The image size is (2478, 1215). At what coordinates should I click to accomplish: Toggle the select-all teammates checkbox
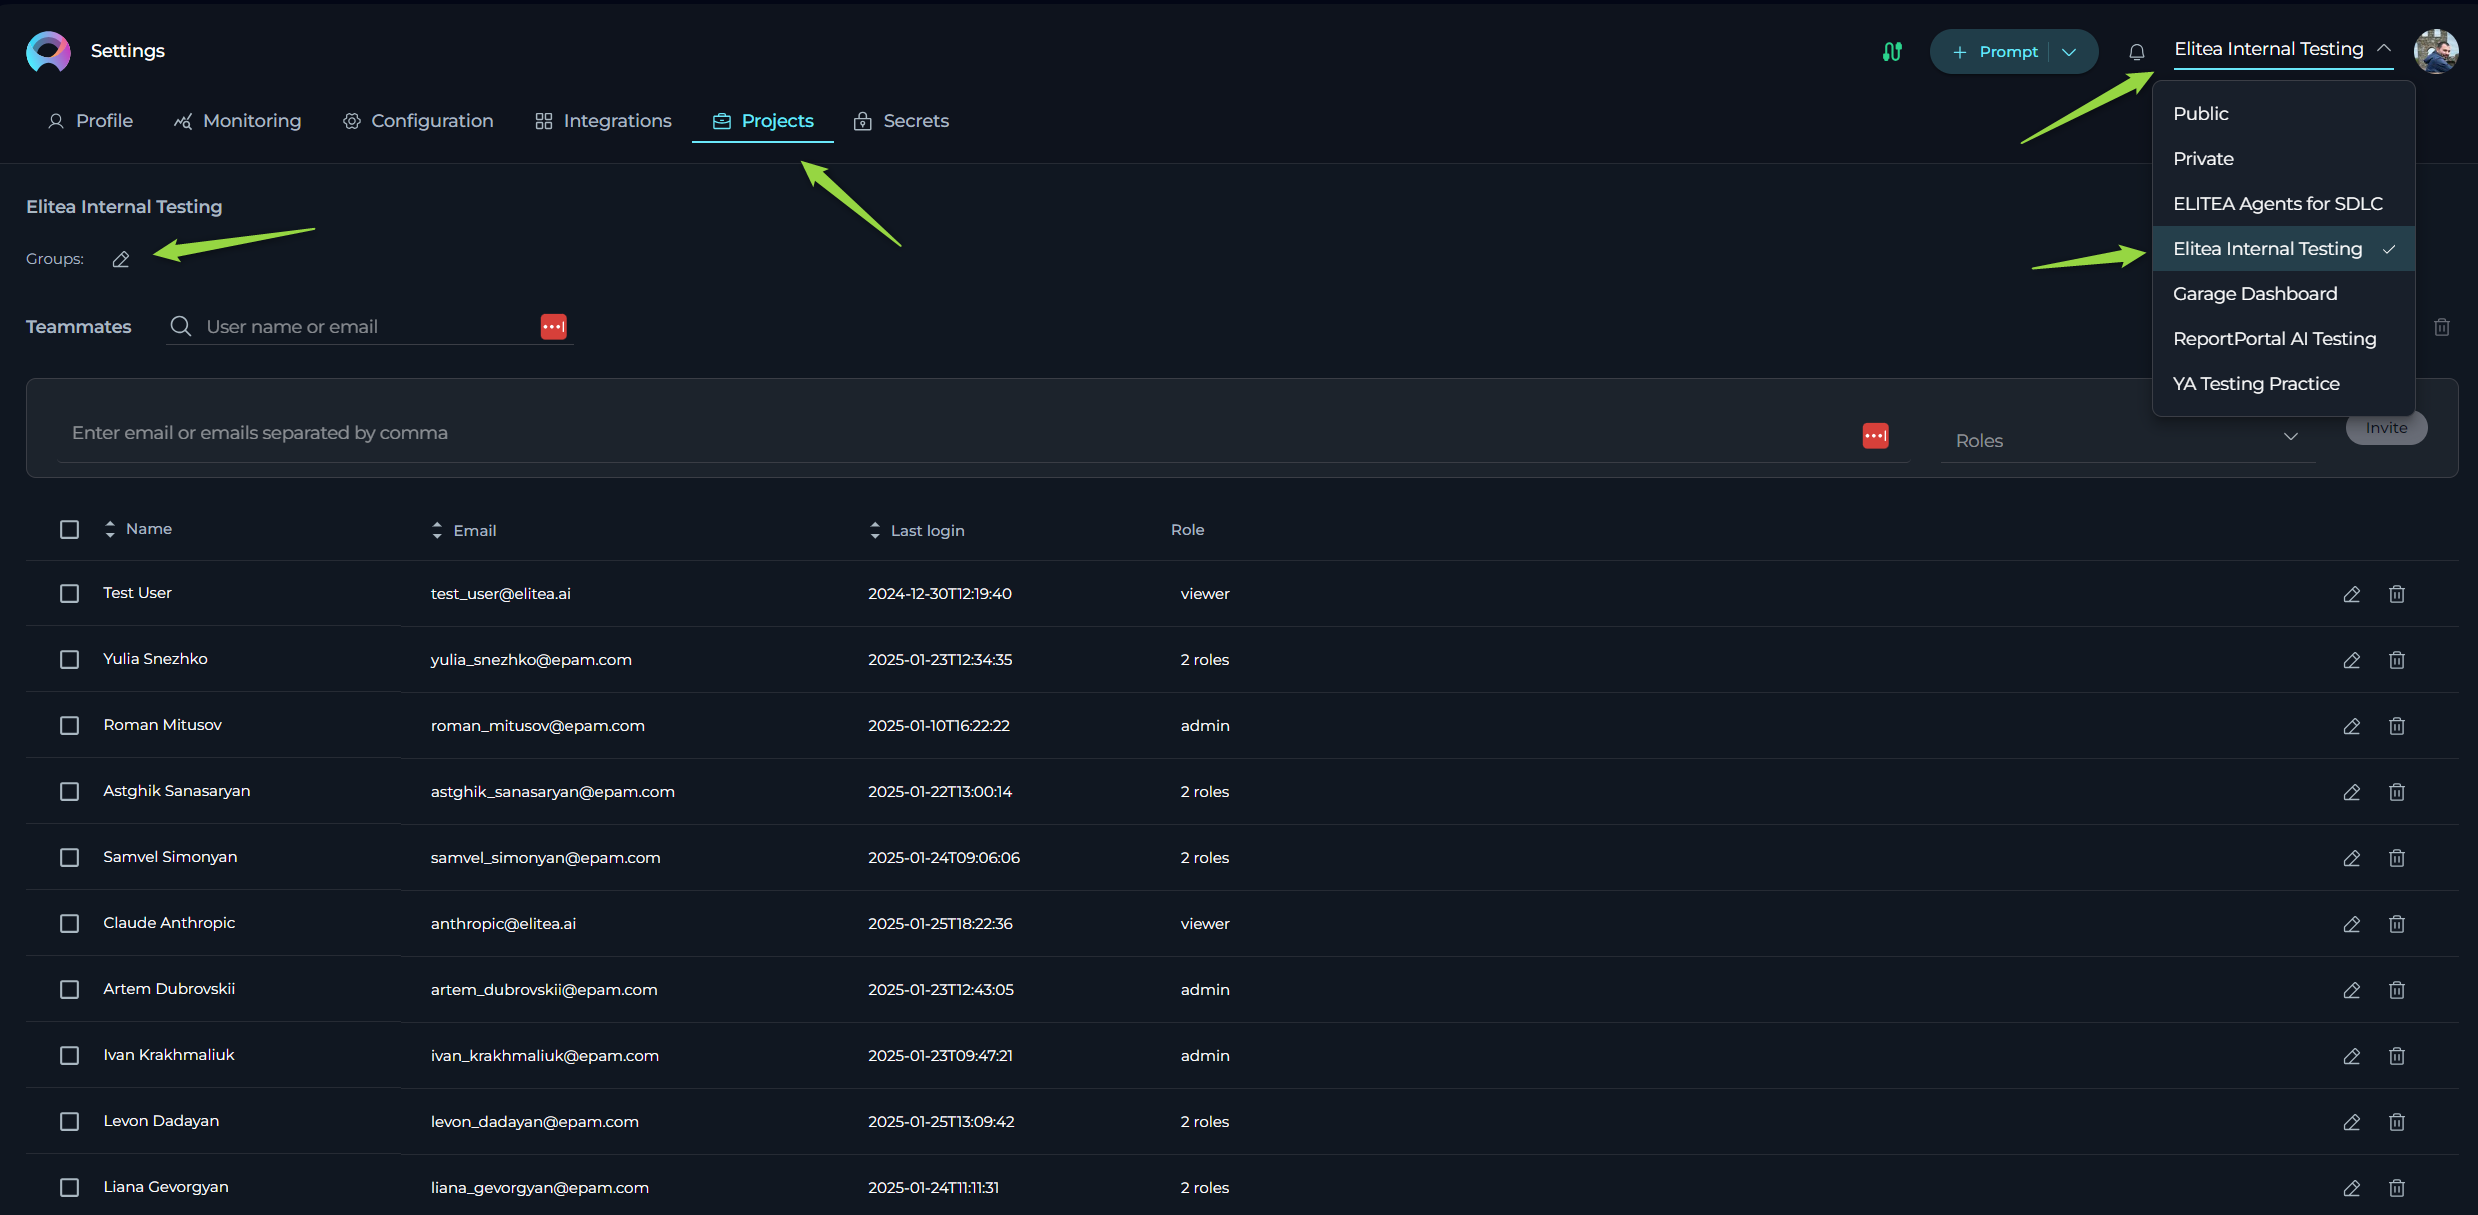point(69,529)
